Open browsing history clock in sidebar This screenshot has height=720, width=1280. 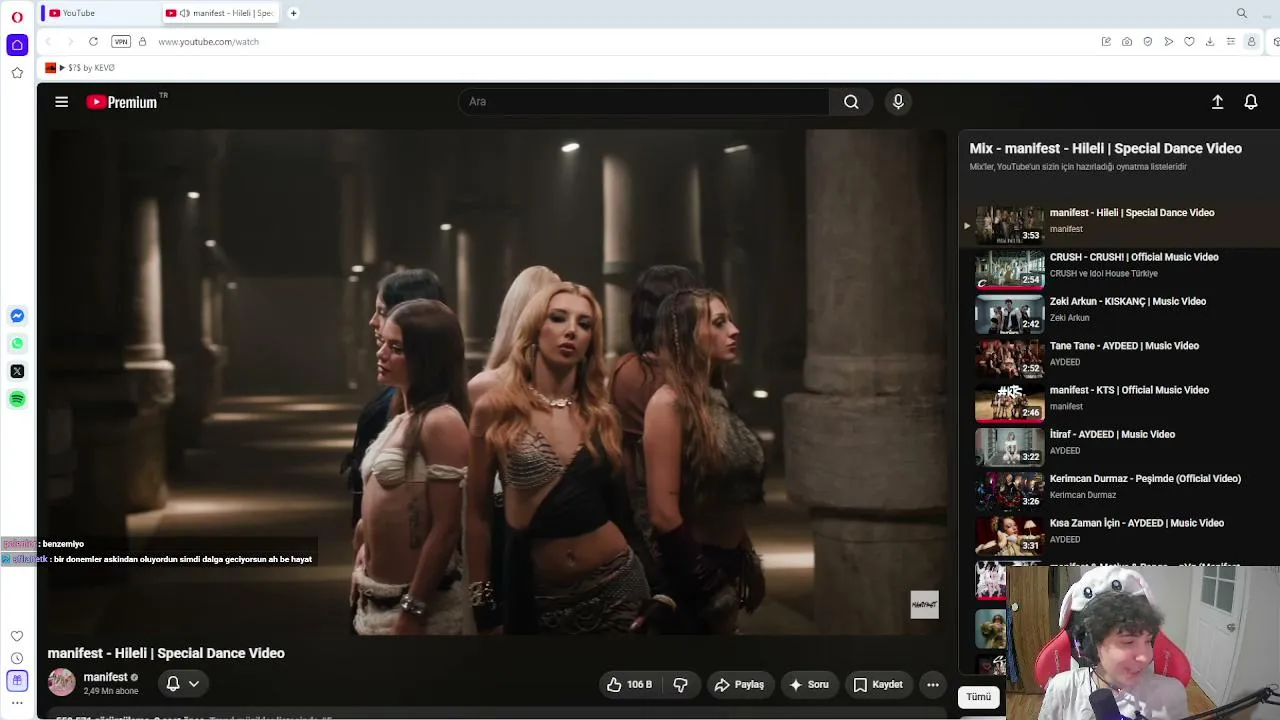[17, 658]
